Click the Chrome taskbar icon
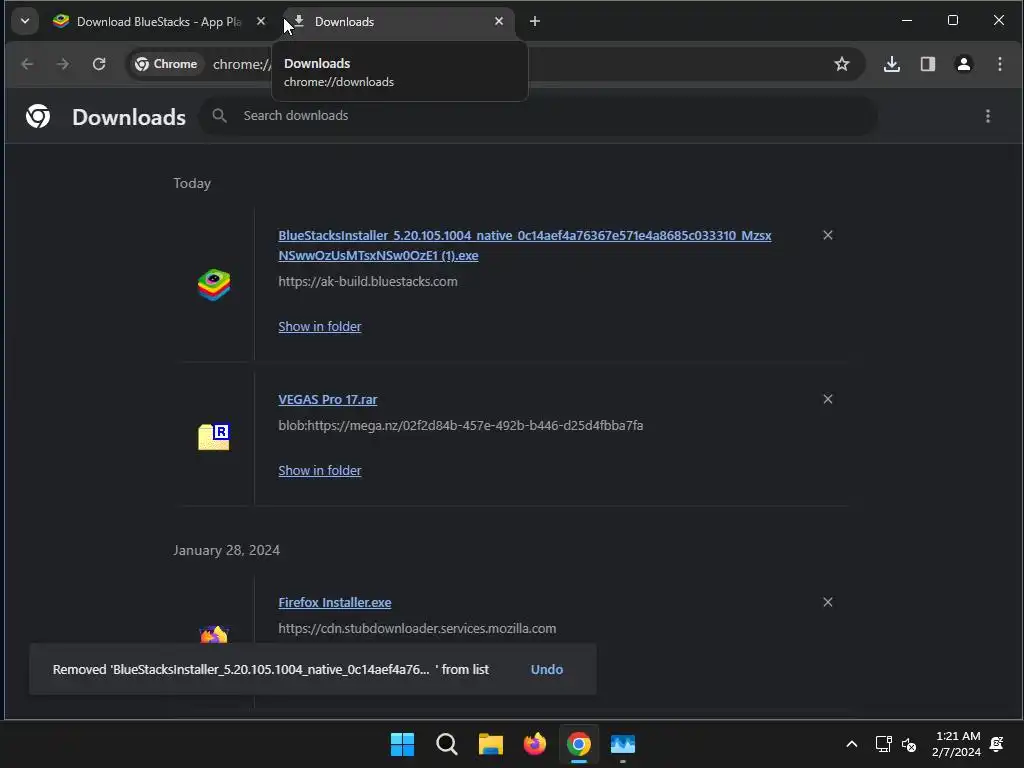This screenshot has width=1024, height=768. click(579, 744)
